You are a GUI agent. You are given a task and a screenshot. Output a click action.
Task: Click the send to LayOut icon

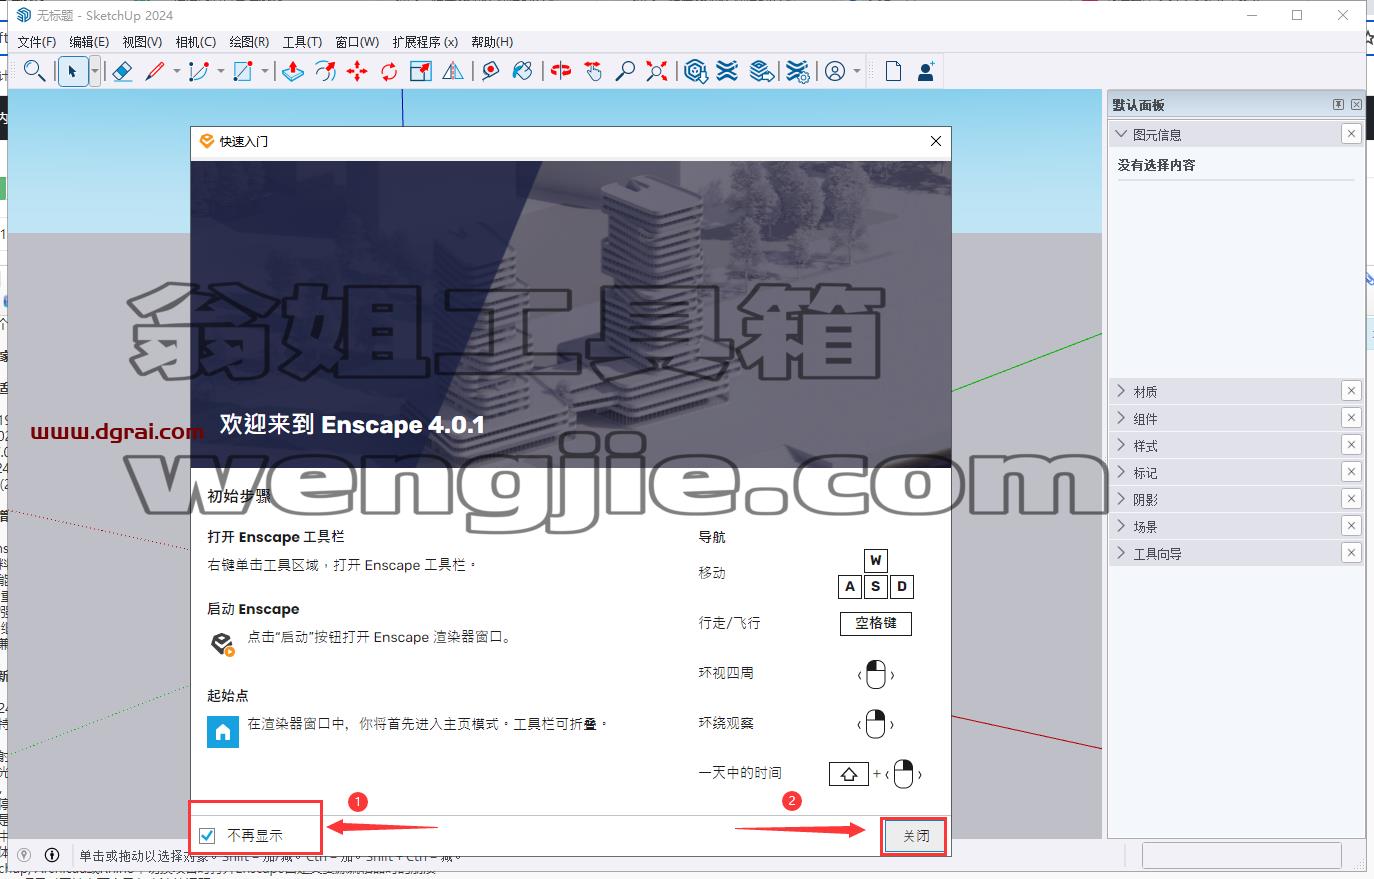[761, 71]
